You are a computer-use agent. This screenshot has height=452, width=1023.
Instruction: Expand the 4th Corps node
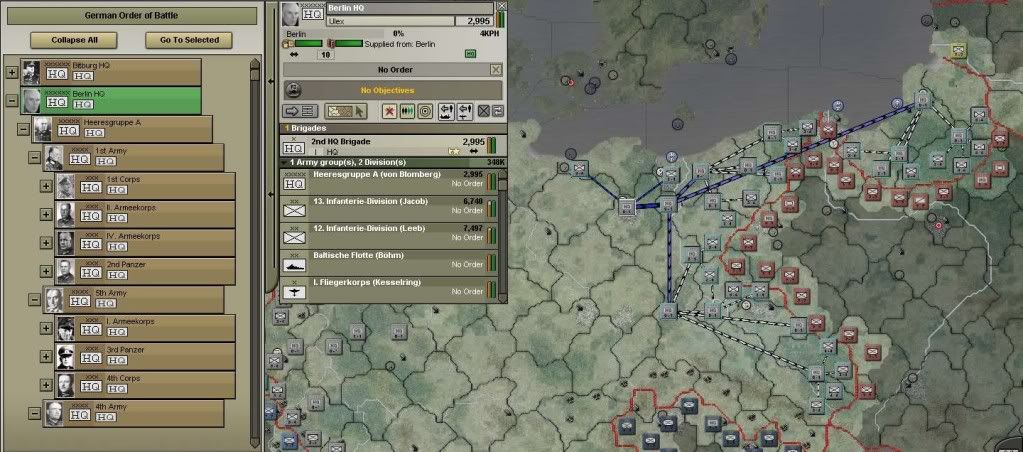click(x=46, y=385)
